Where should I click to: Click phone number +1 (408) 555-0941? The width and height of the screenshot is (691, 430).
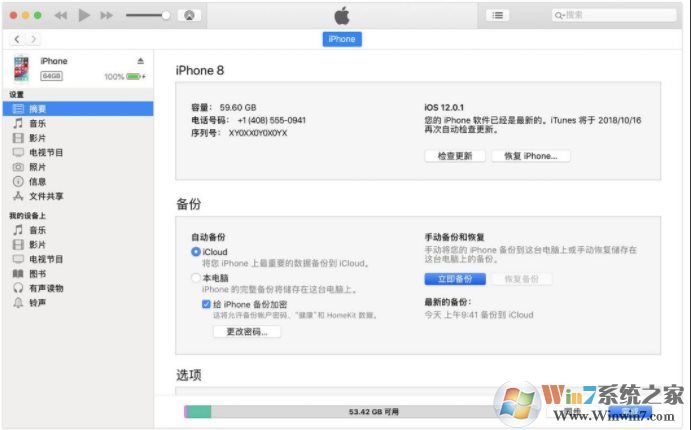pos(271,120)
